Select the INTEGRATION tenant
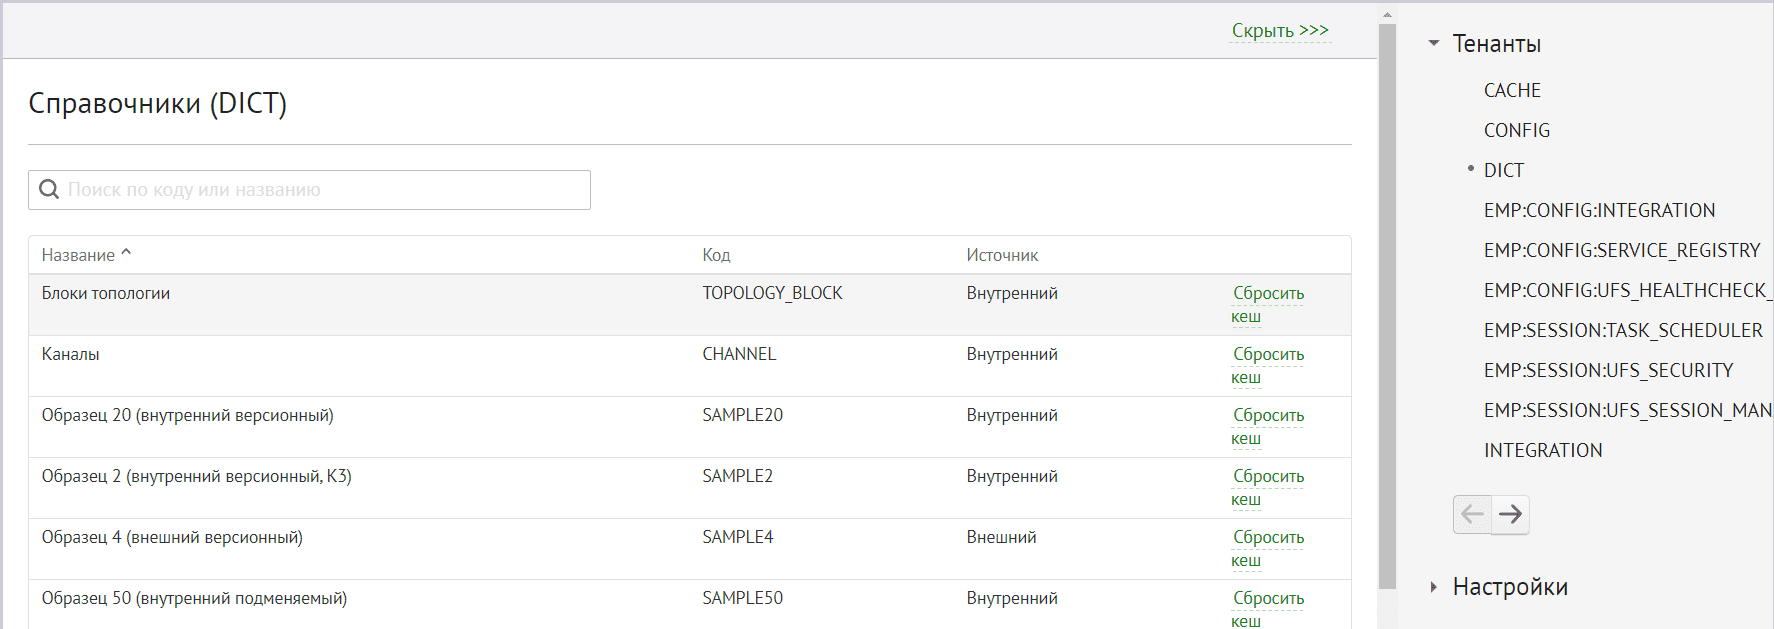 [x=1543, y=450]
